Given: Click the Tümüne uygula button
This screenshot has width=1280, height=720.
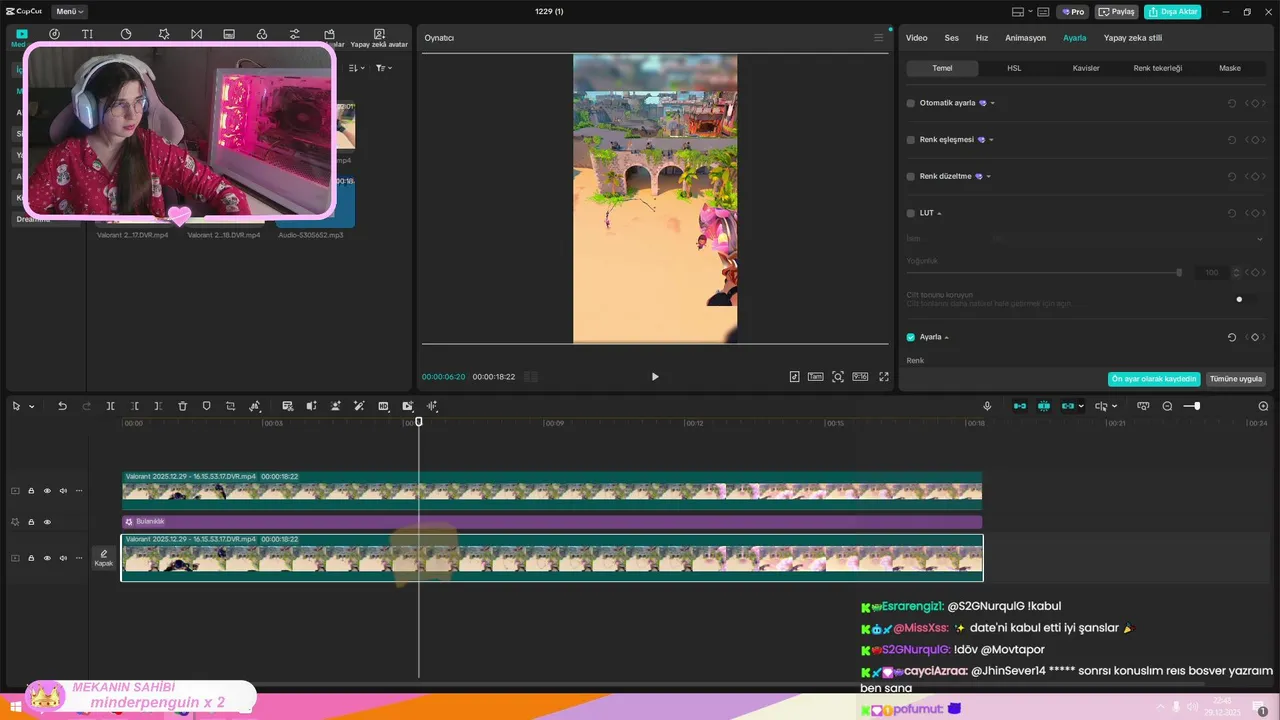Looking at the screenshot, I should coord(1236,379).
